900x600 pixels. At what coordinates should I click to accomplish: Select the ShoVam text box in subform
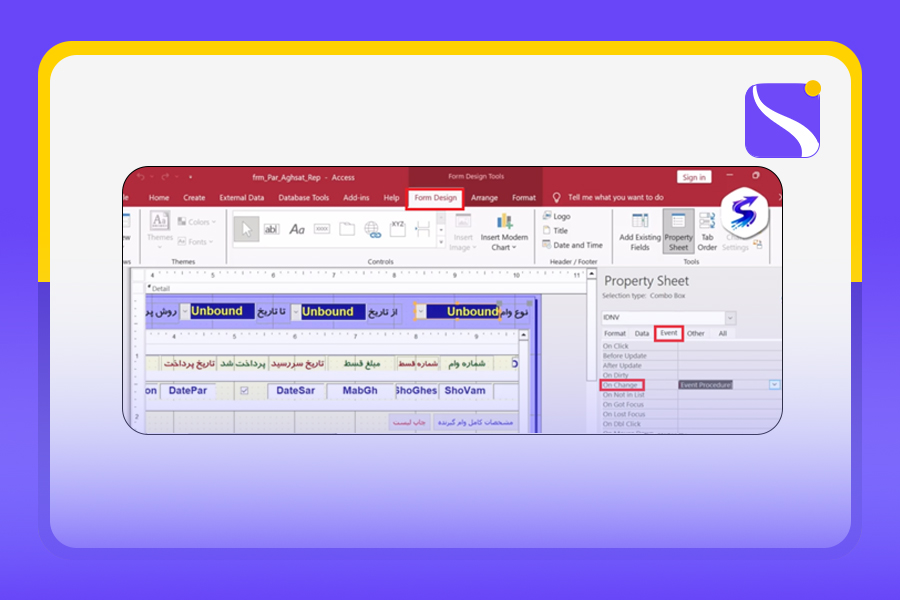(x=465, y=390)
